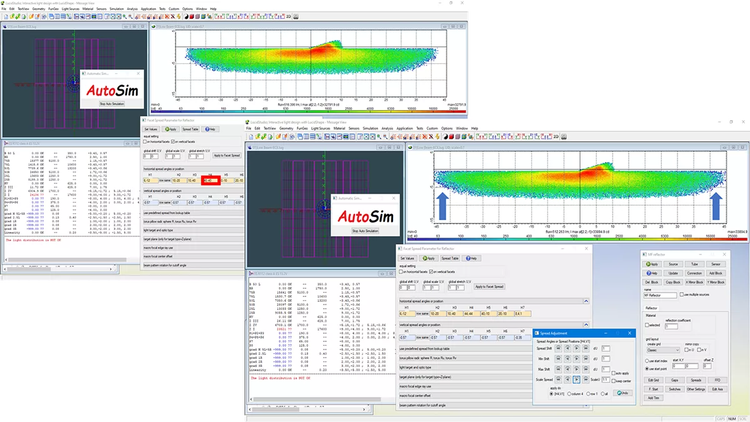Click the lightning bolt icon in front window toolbar
Screen dimensions: 750x422
click(437, 137)
